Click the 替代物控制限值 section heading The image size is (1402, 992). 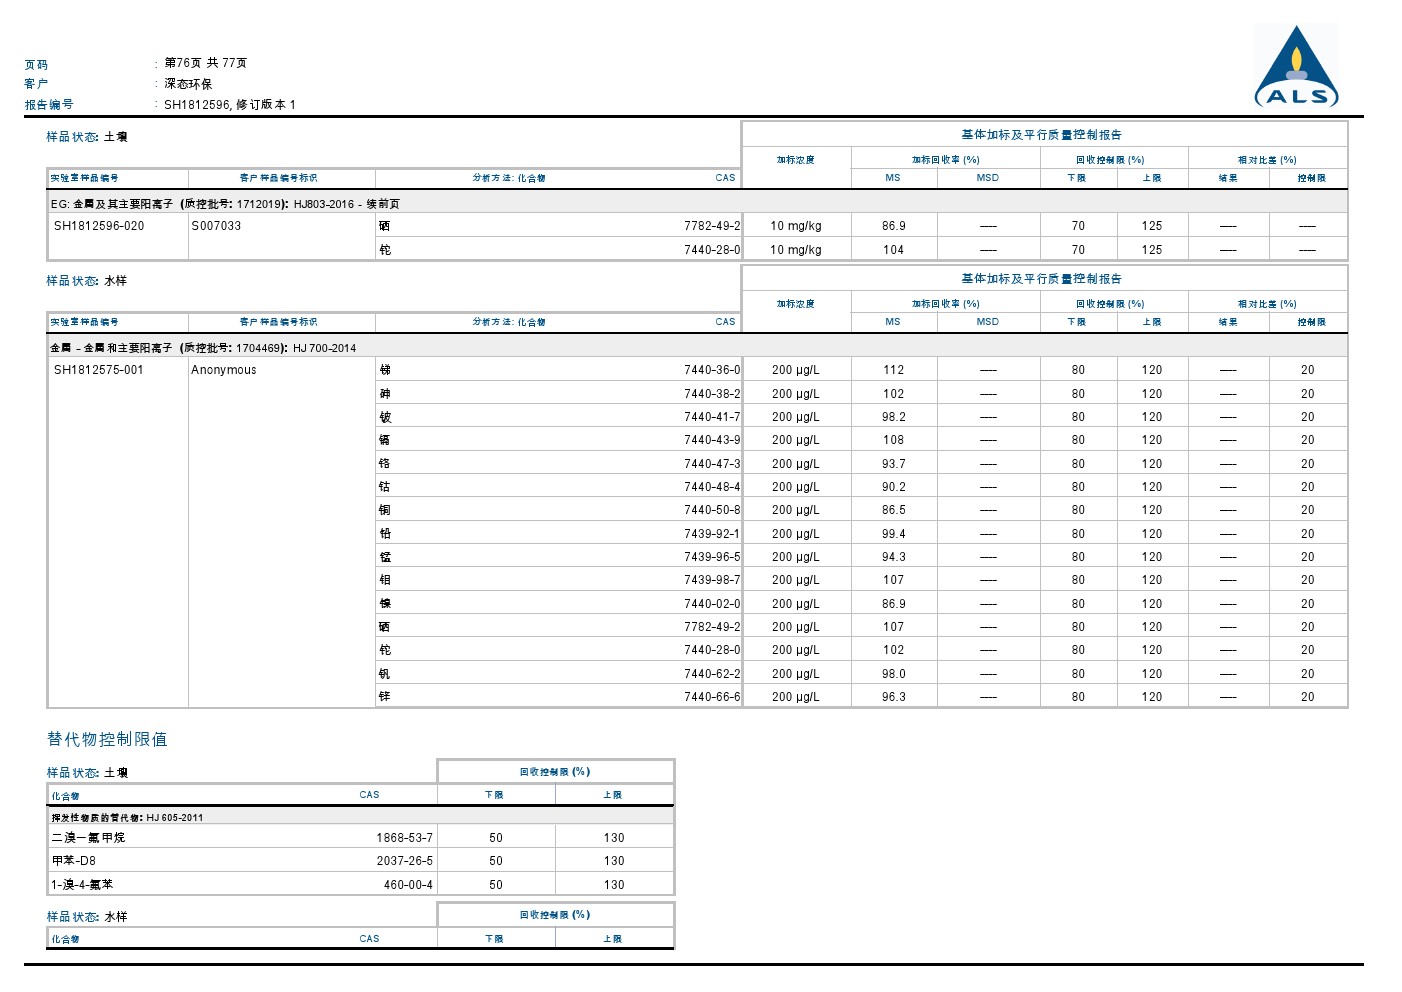point(107,739)
